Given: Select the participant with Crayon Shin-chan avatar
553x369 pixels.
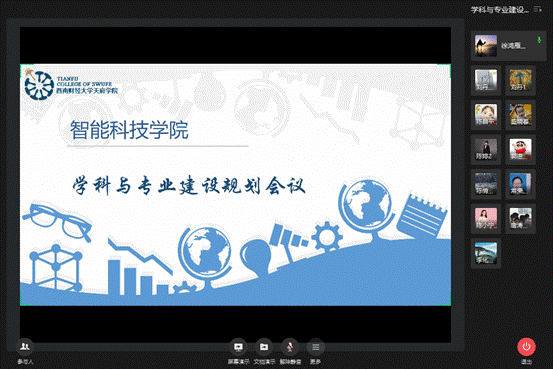Looking at the screenshot, I should [520, 149].
